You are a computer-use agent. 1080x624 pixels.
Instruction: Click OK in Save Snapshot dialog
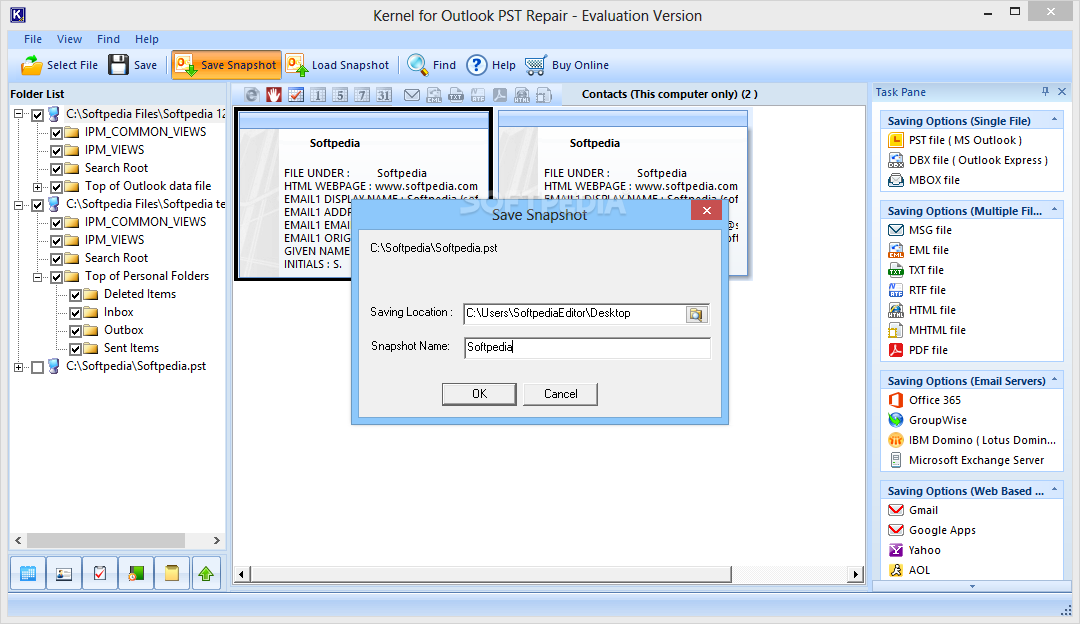479,394
